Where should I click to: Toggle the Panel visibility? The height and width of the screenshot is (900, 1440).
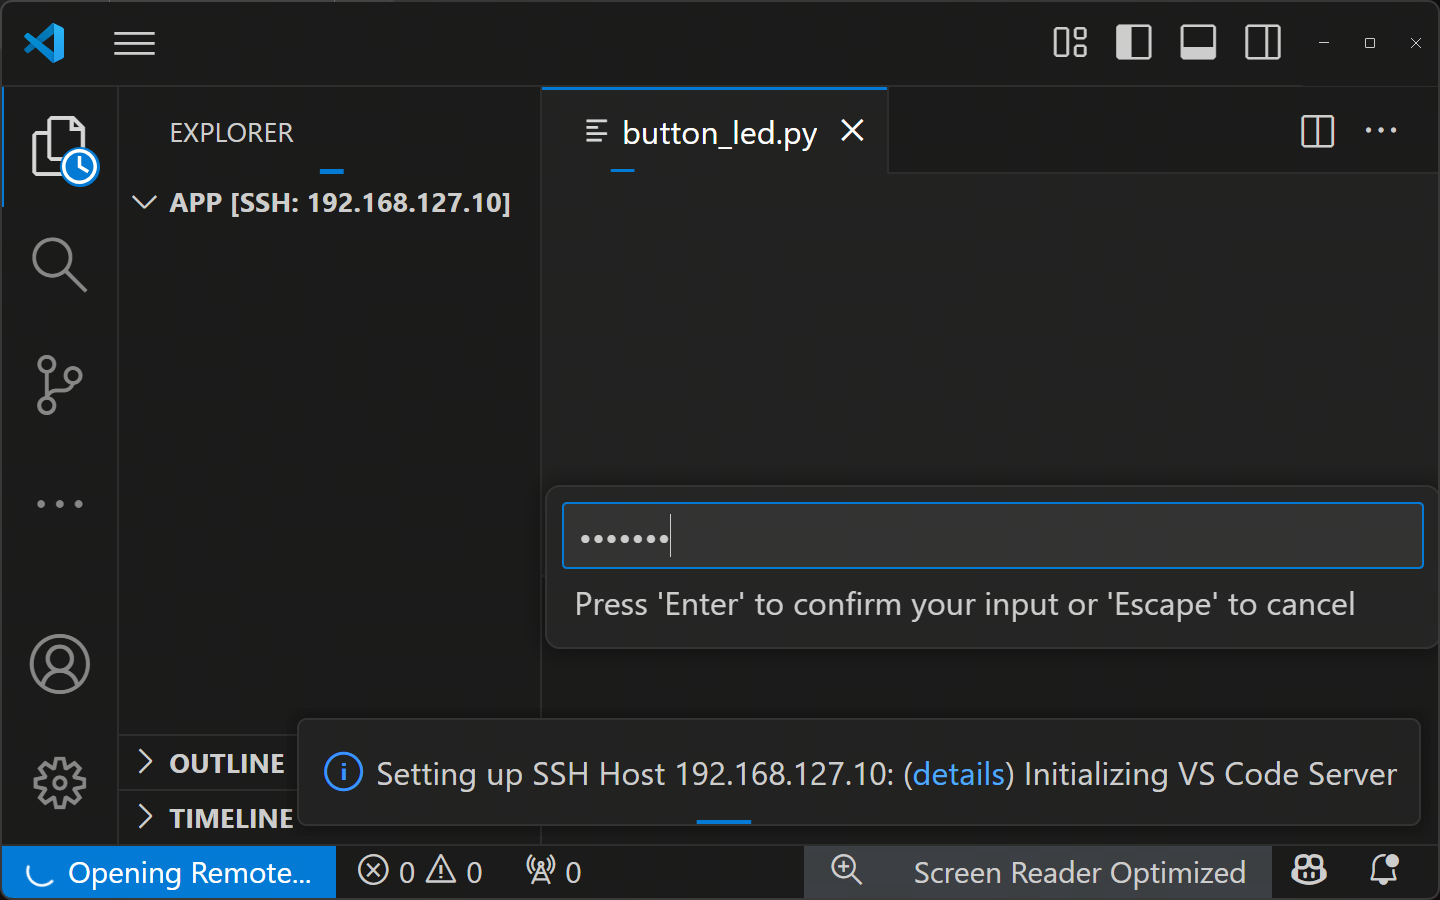pos(1197,42)
